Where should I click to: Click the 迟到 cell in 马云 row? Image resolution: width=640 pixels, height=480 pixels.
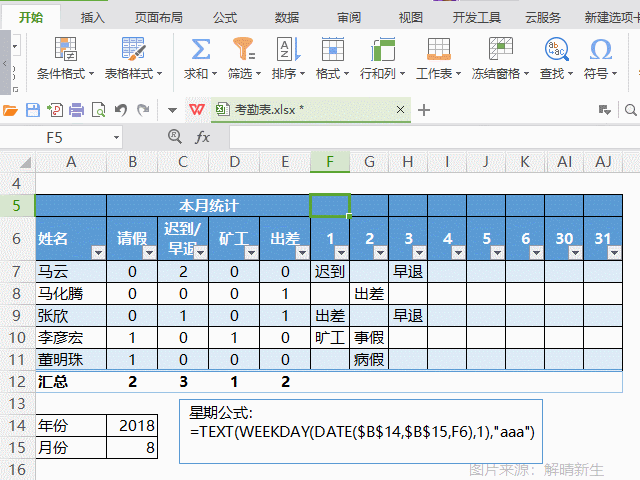click(330, 271)
